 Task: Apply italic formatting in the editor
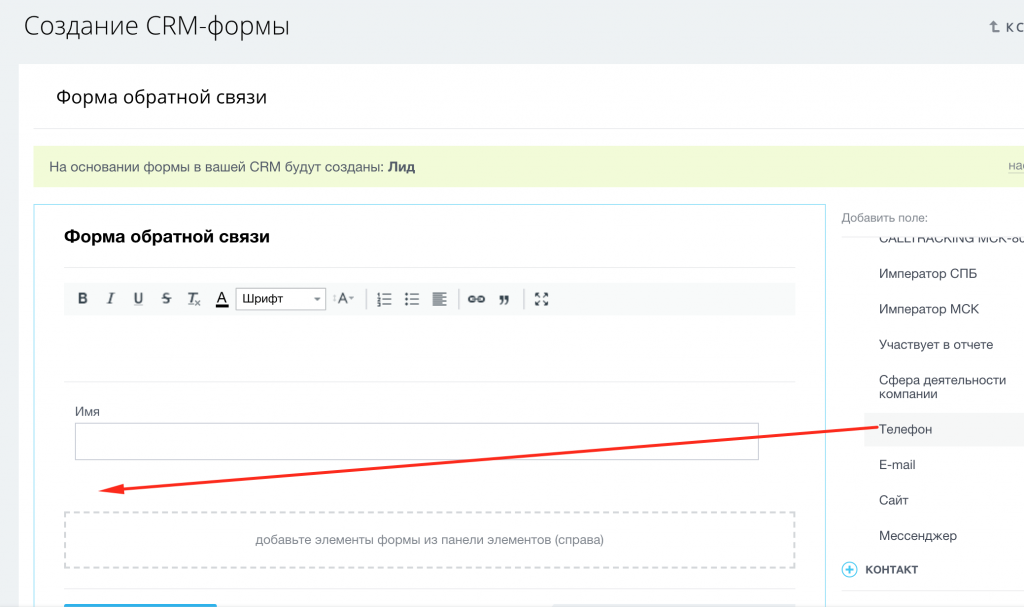(x=110, y=298)
